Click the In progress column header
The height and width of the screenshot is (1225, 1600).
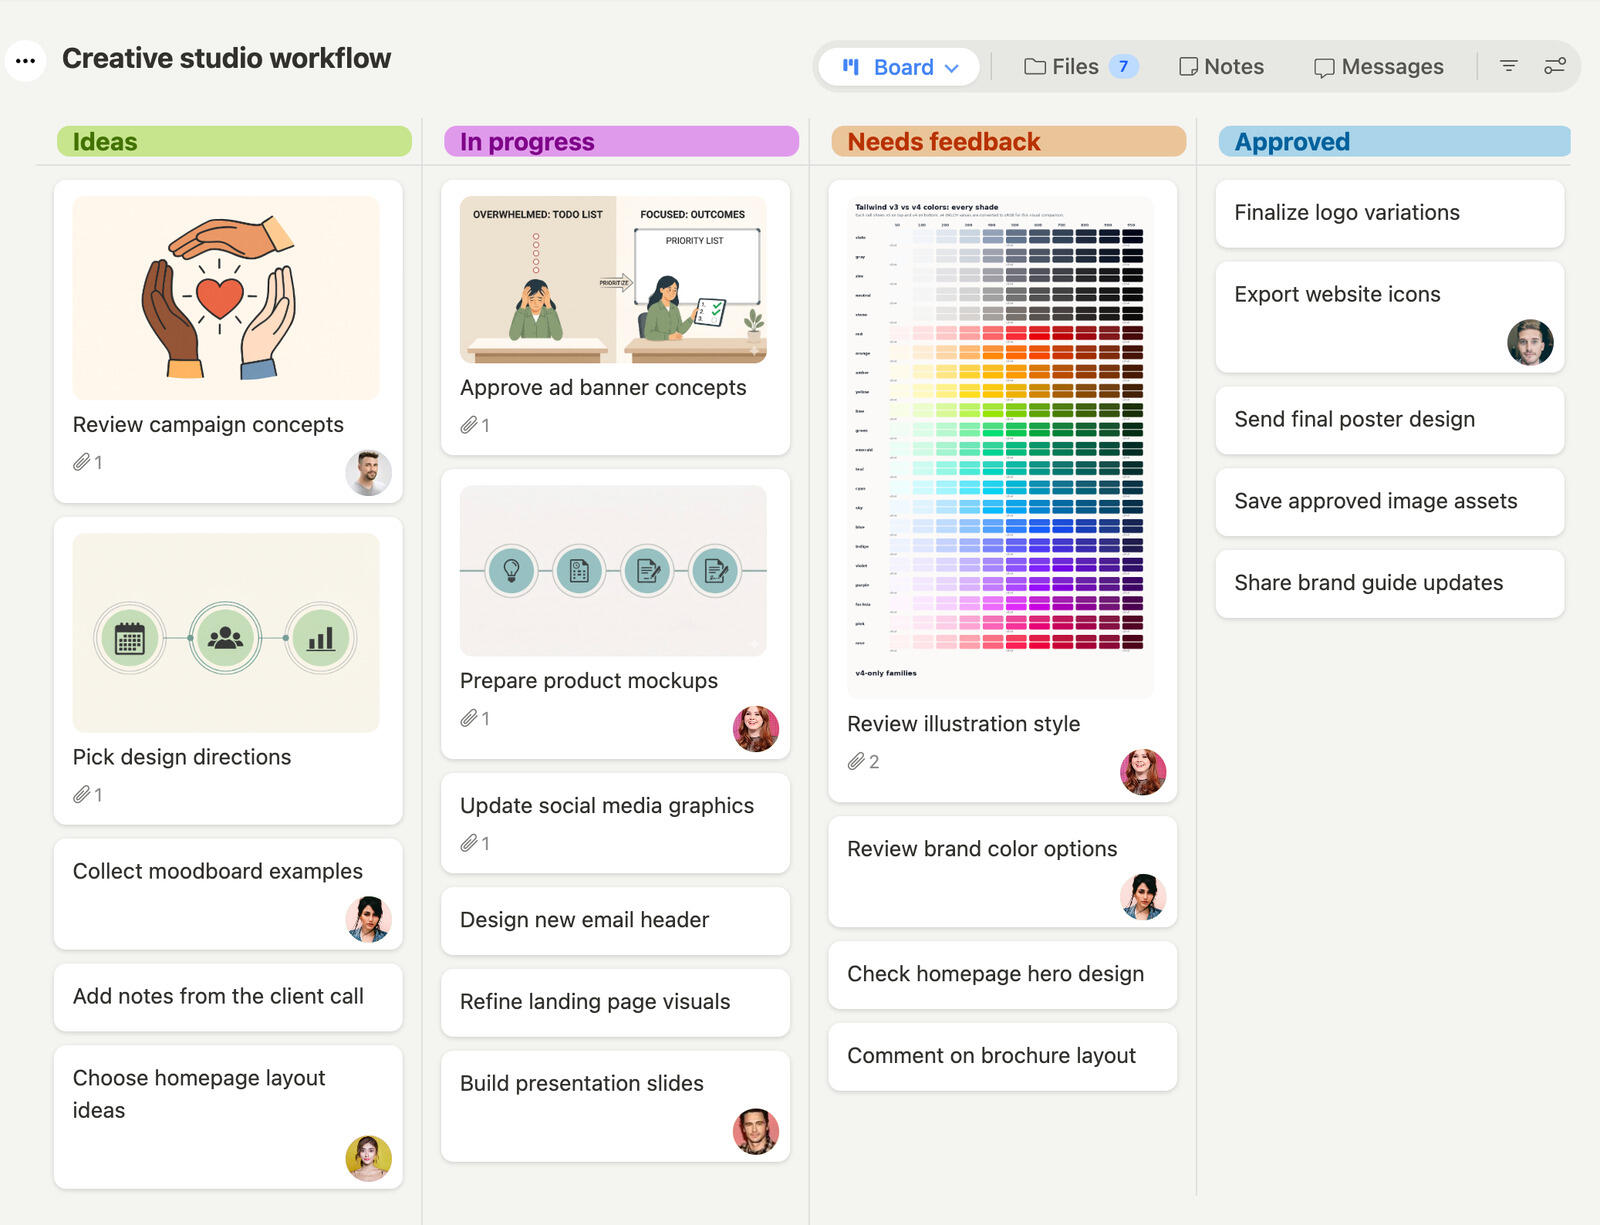click(621, 141)
